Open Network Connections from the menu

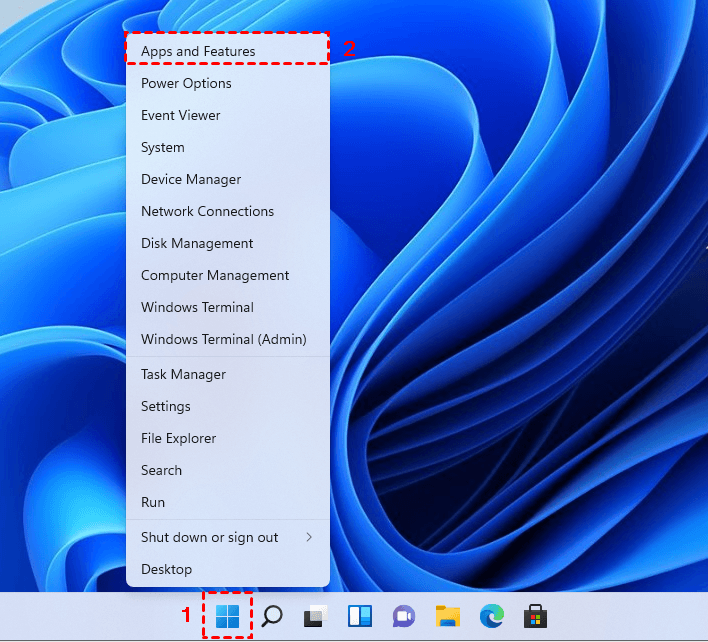click(207, 211)
